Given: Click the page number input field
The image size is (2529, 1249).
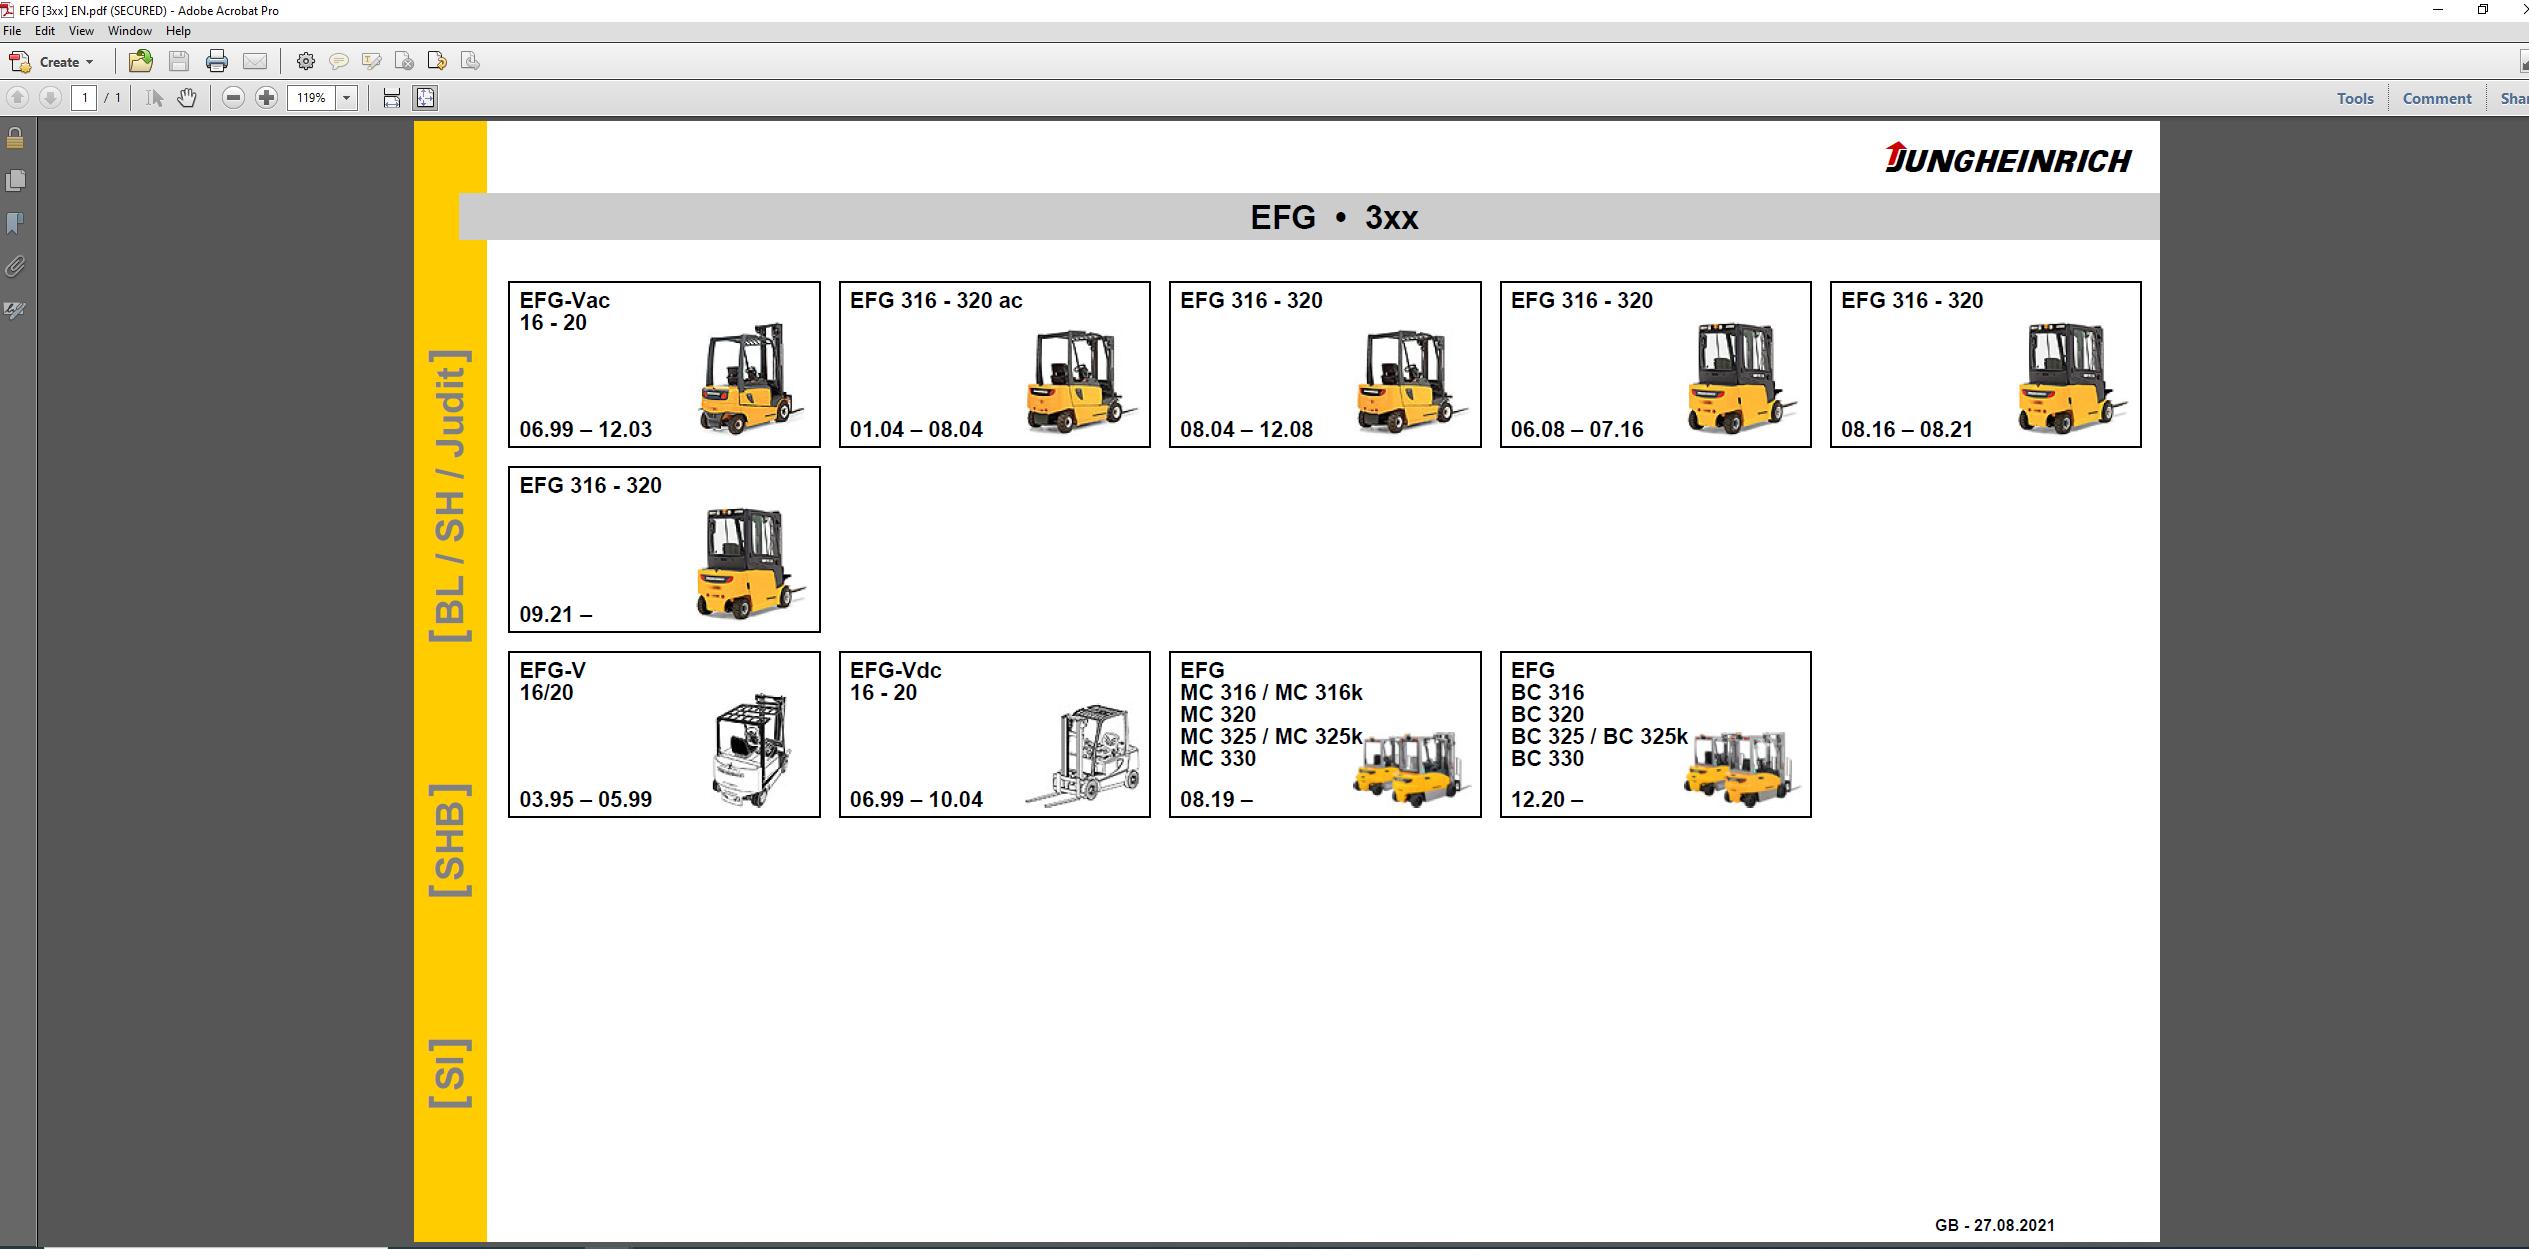Looking at the screenshot, I should pos(84,98).
